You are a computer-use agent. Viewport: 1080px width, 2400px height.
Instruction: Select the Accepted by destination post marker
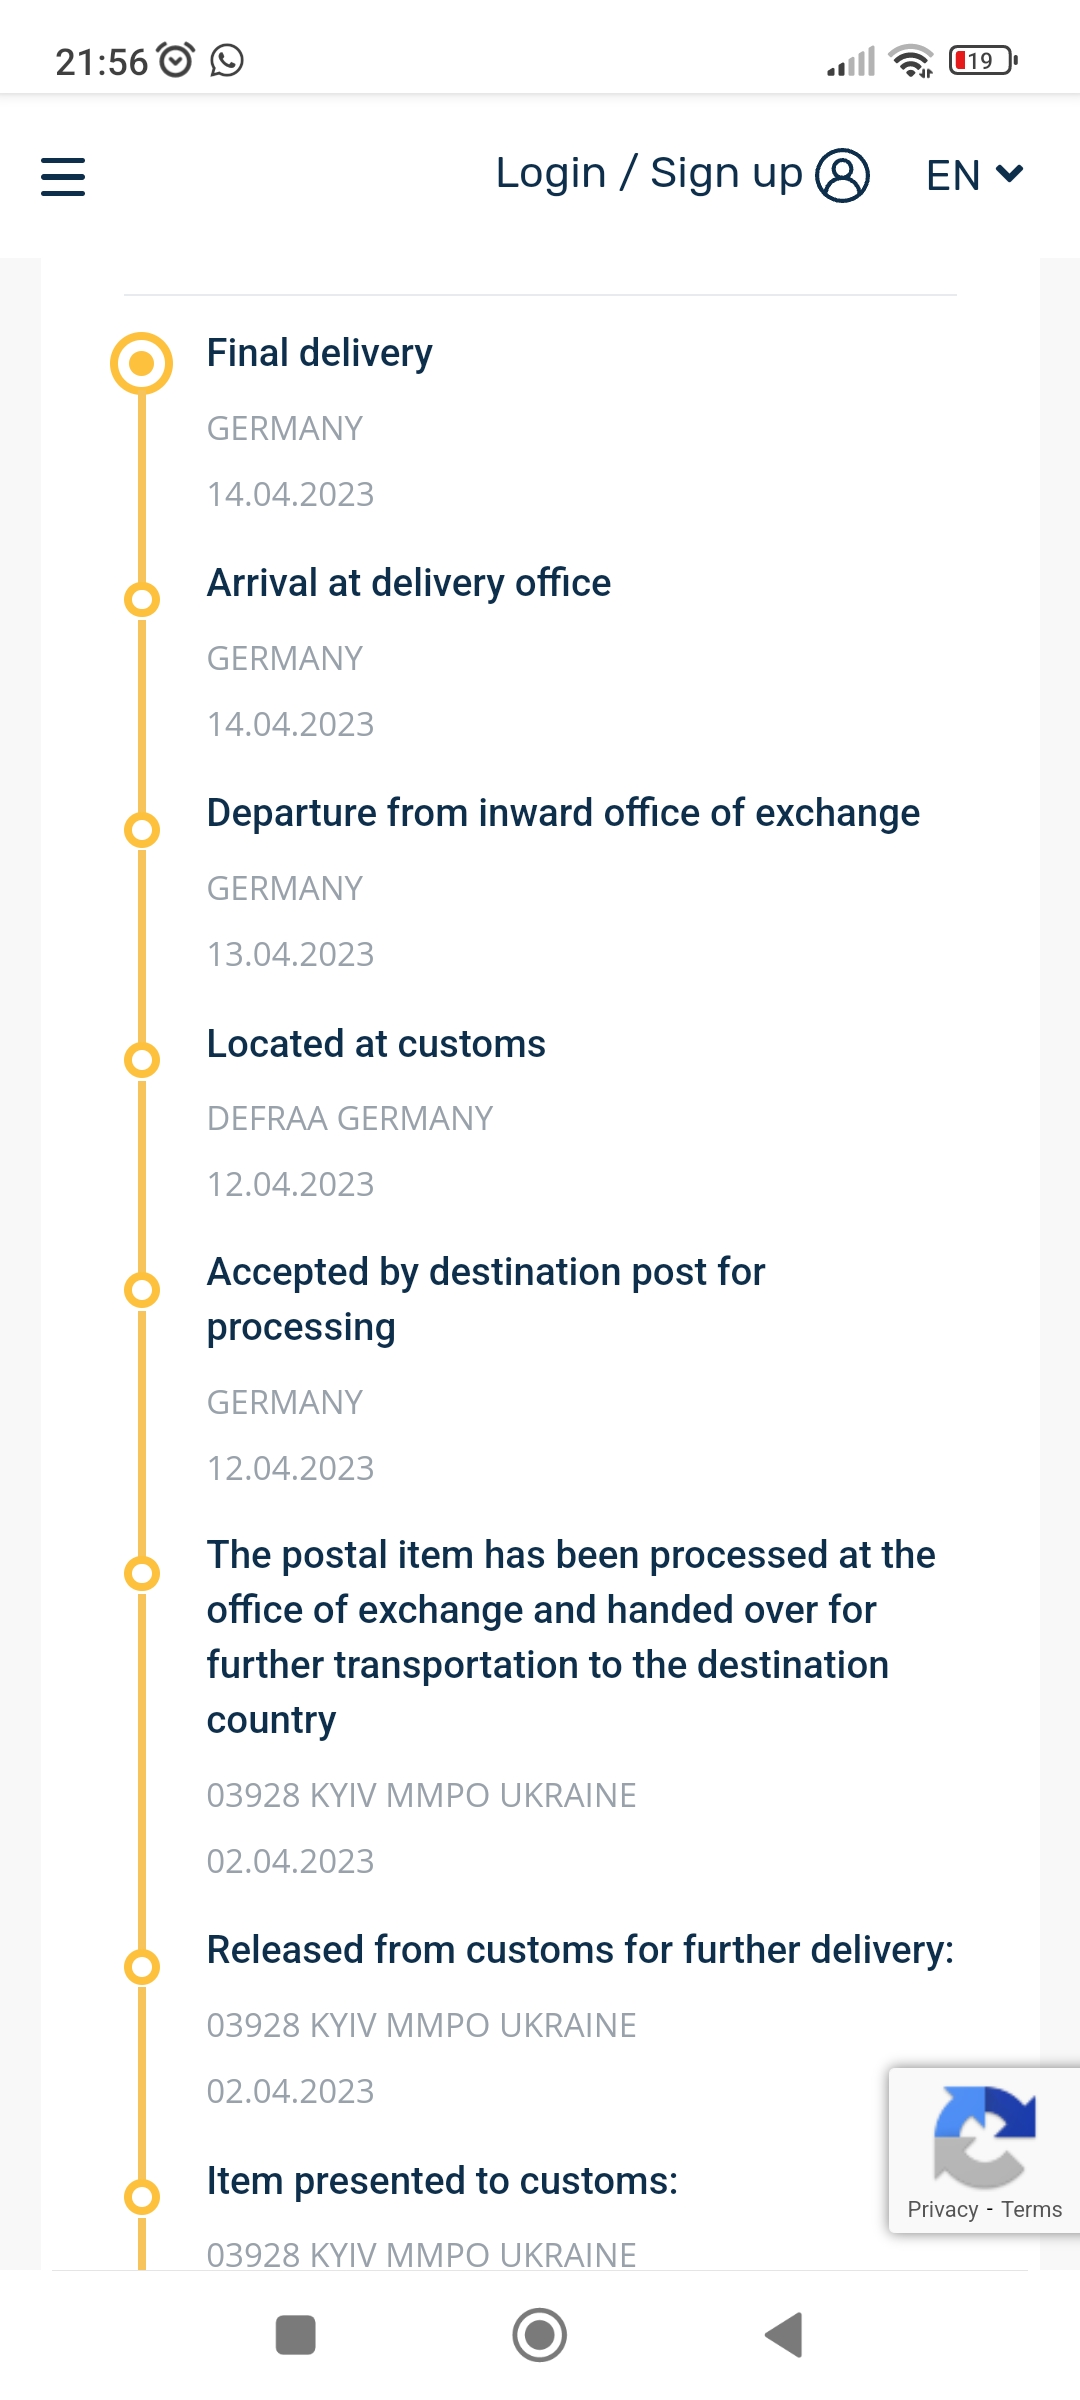coord(141,1290)
